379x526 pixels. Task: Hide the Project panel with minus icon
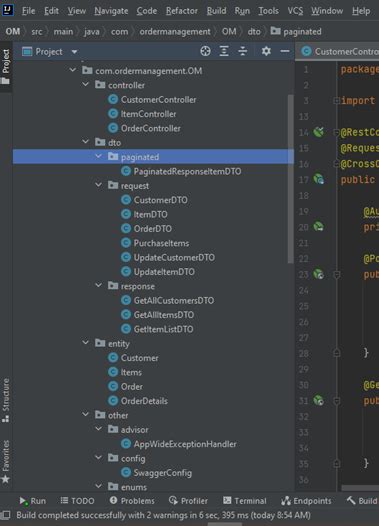(285, 51)
